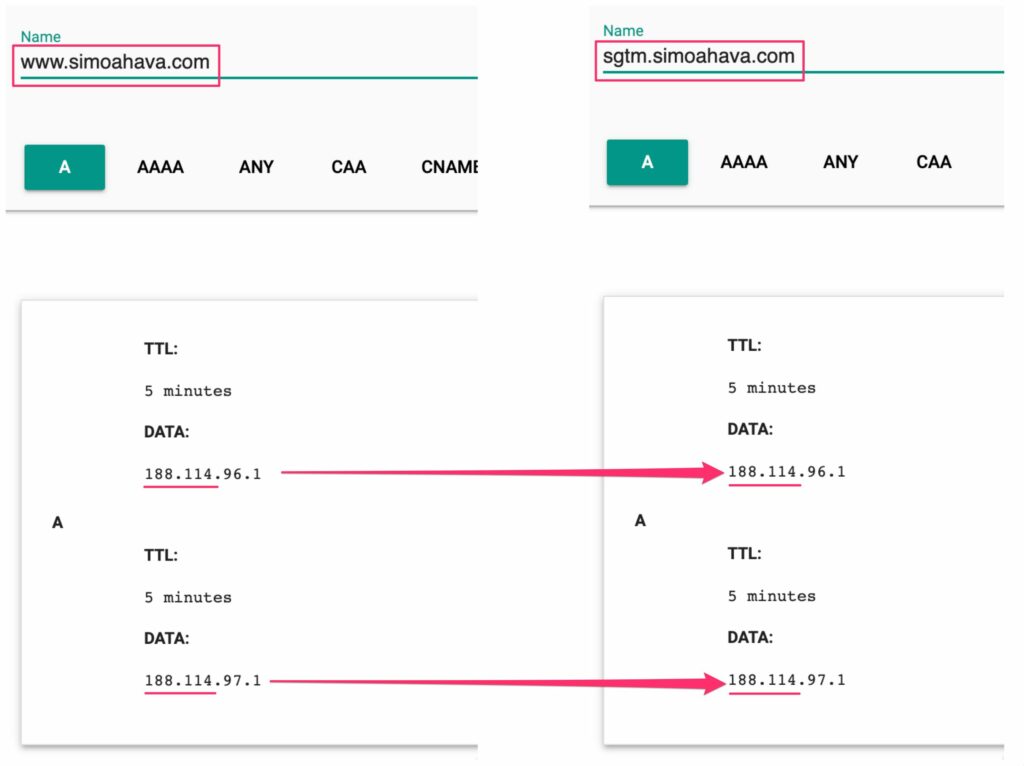Click the Name field containing sgtm.simoahava.com
This screenshot has height=766, width=1024.
coord(699,56)
